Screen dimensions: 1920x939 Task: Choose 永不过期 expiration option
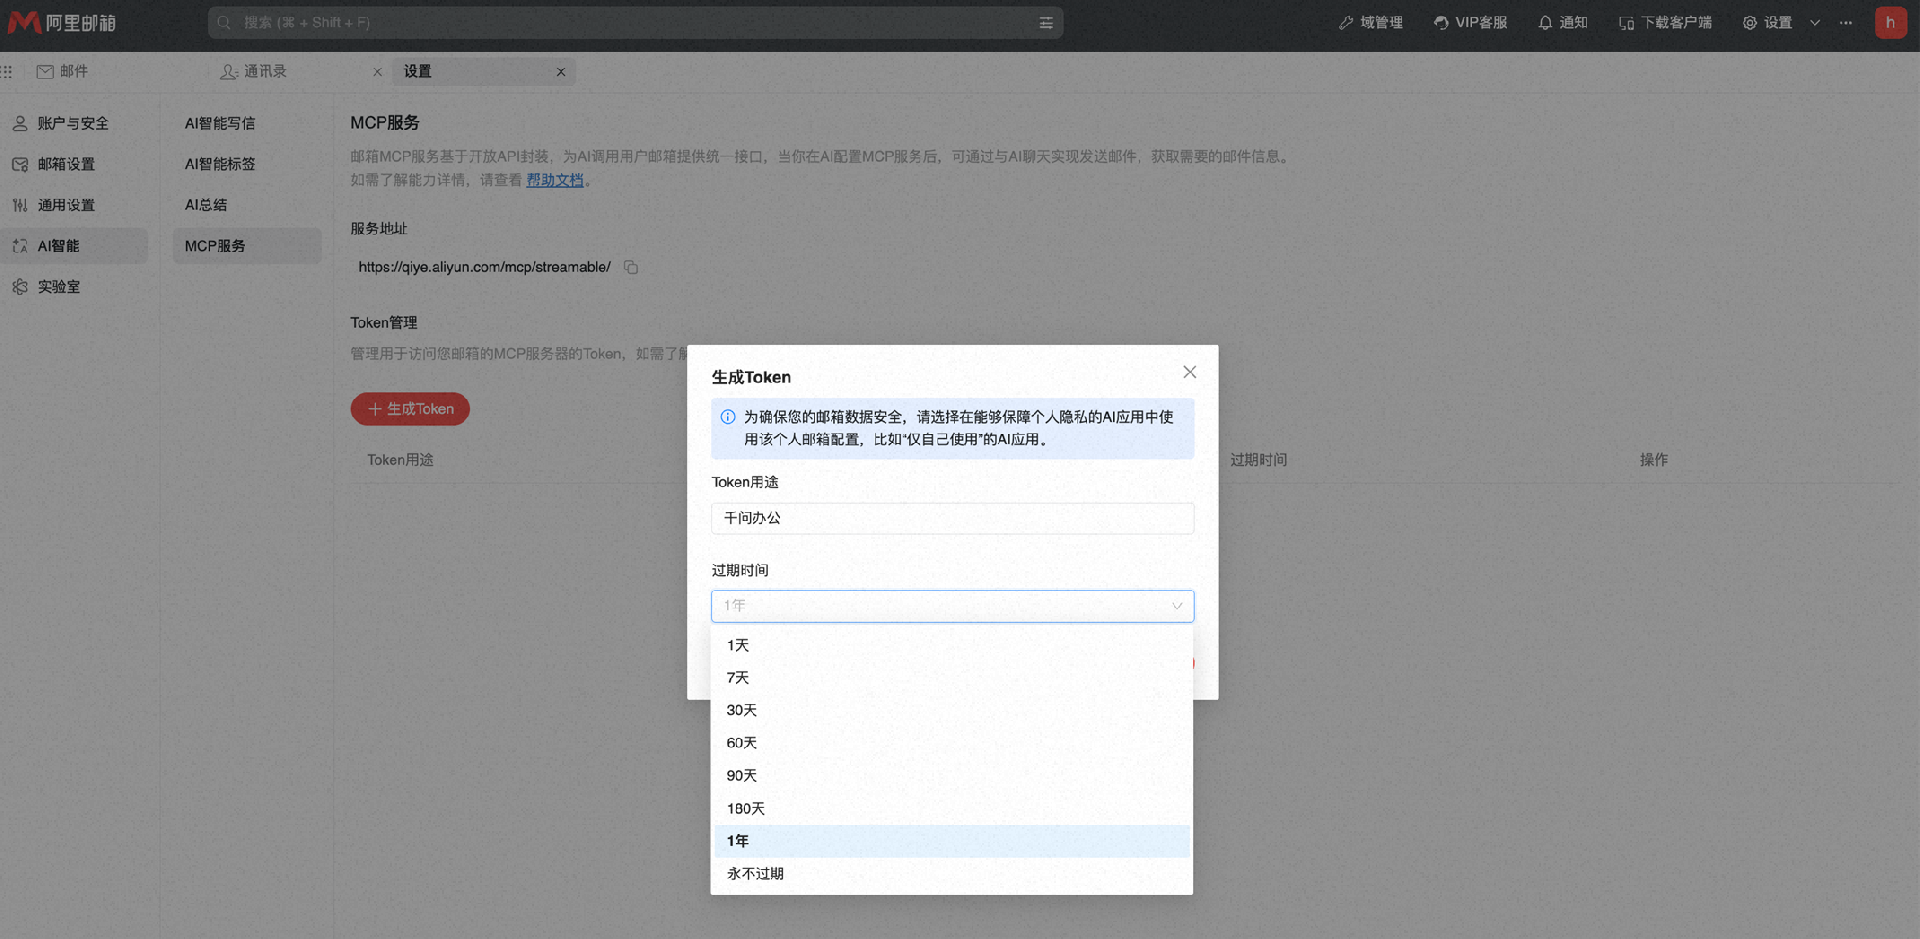pos(952,874)
